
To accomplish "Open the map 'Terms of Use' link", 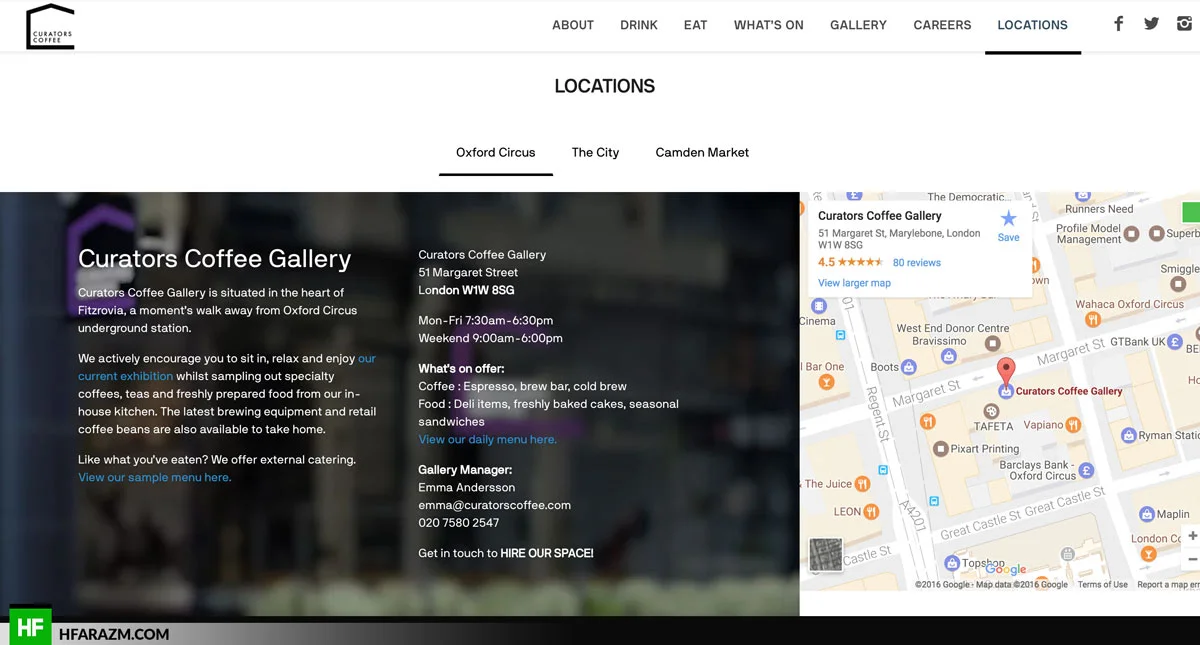I will click(1103, 585).
